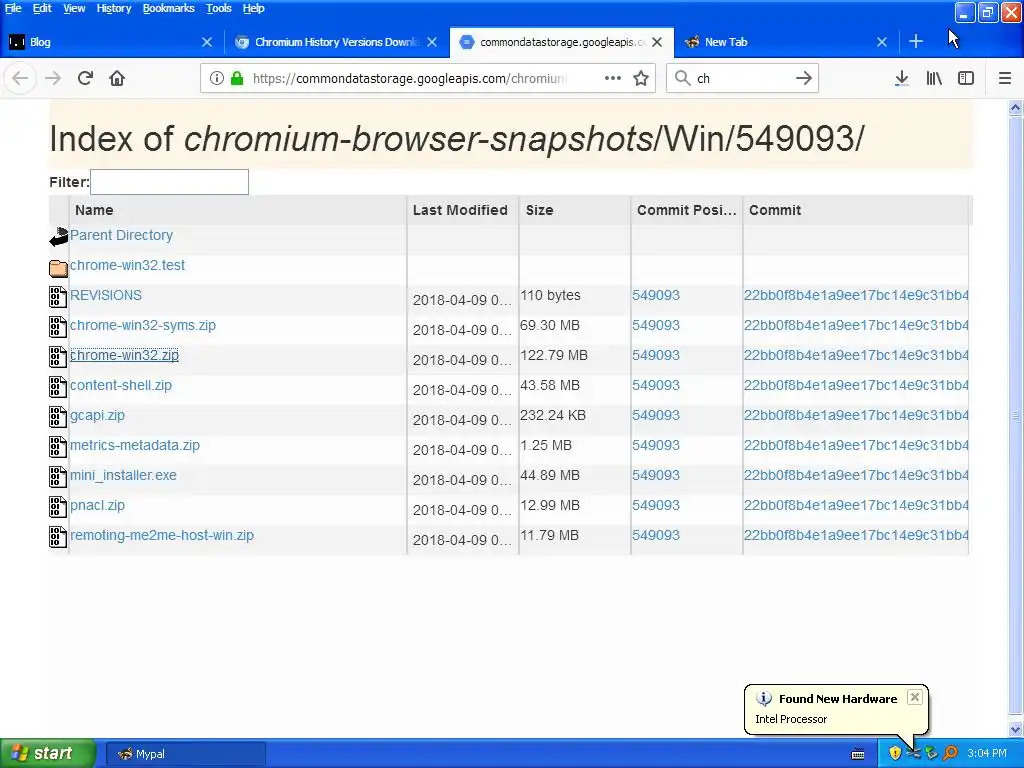The image size is (1024, 768).
Task: Download mini_installer.exe
Action: pos(123,475)
